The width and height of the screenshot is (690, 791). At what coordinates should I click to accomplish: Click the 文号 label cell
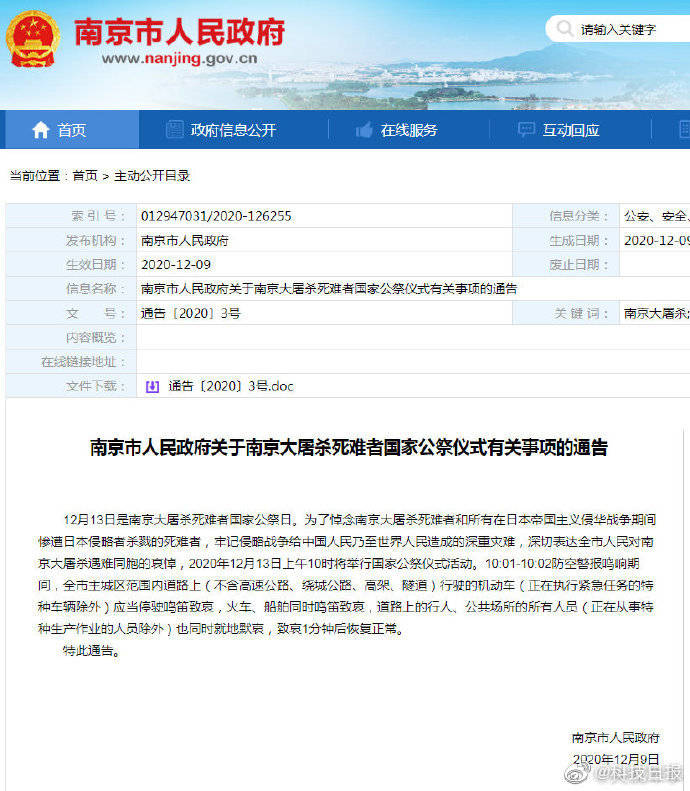[71, 313]
